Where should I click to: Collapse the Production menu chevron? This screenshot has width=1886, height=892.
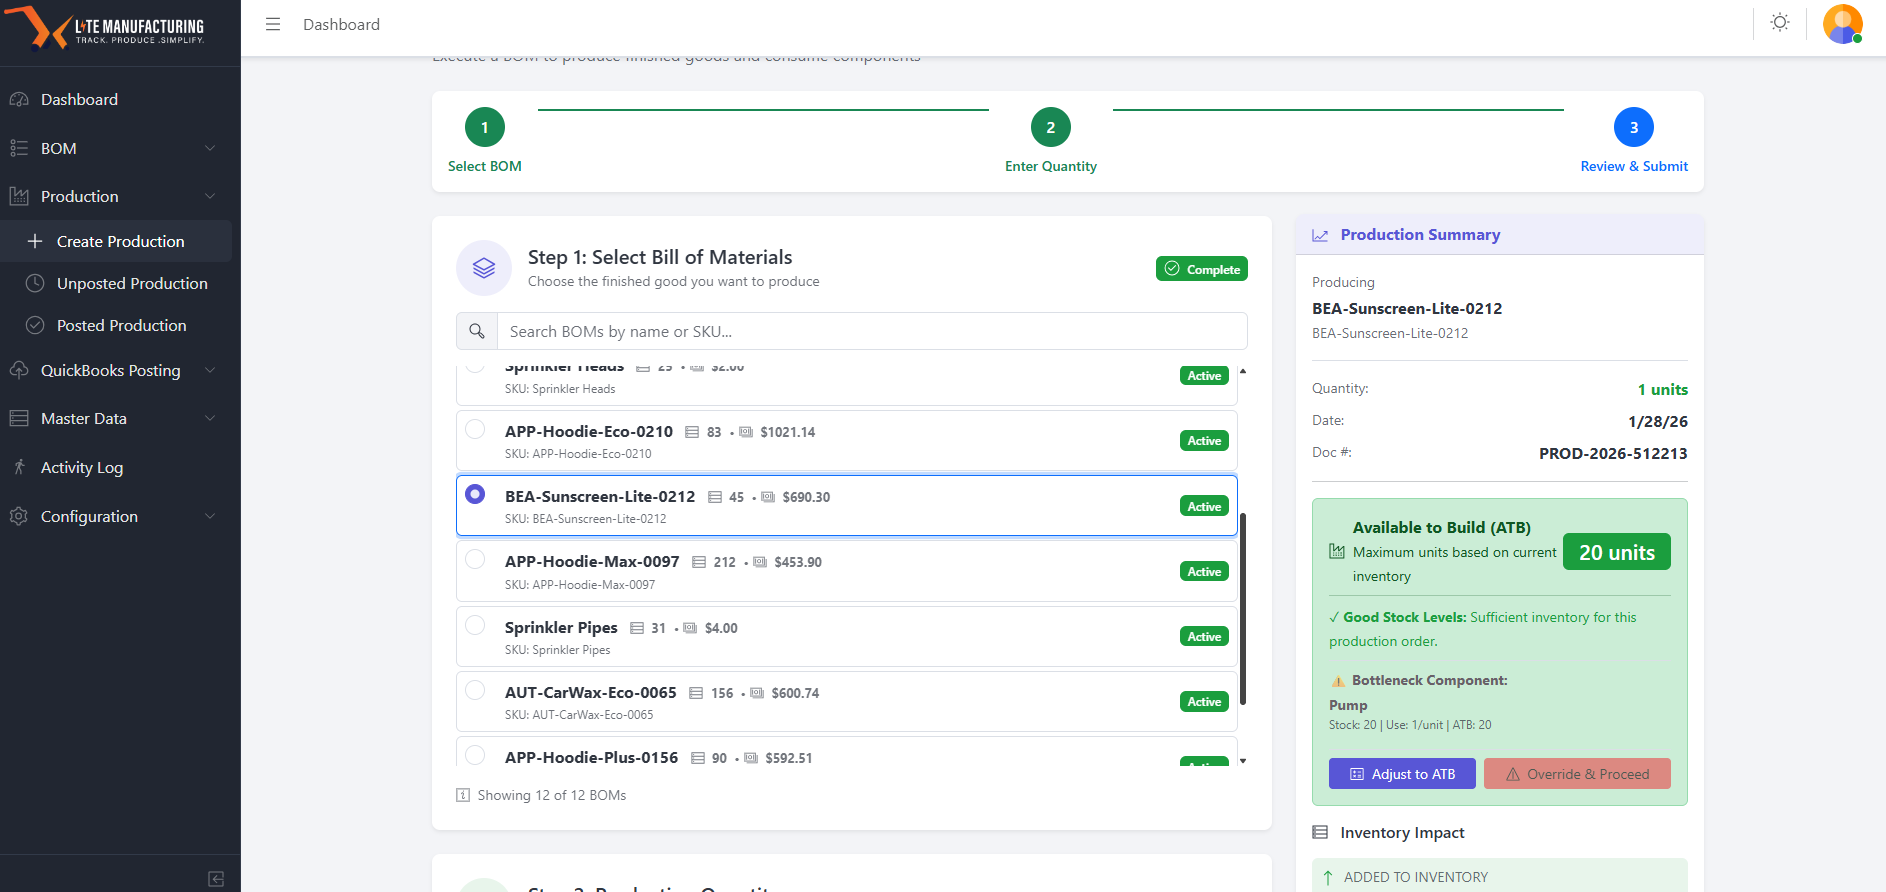210,196
